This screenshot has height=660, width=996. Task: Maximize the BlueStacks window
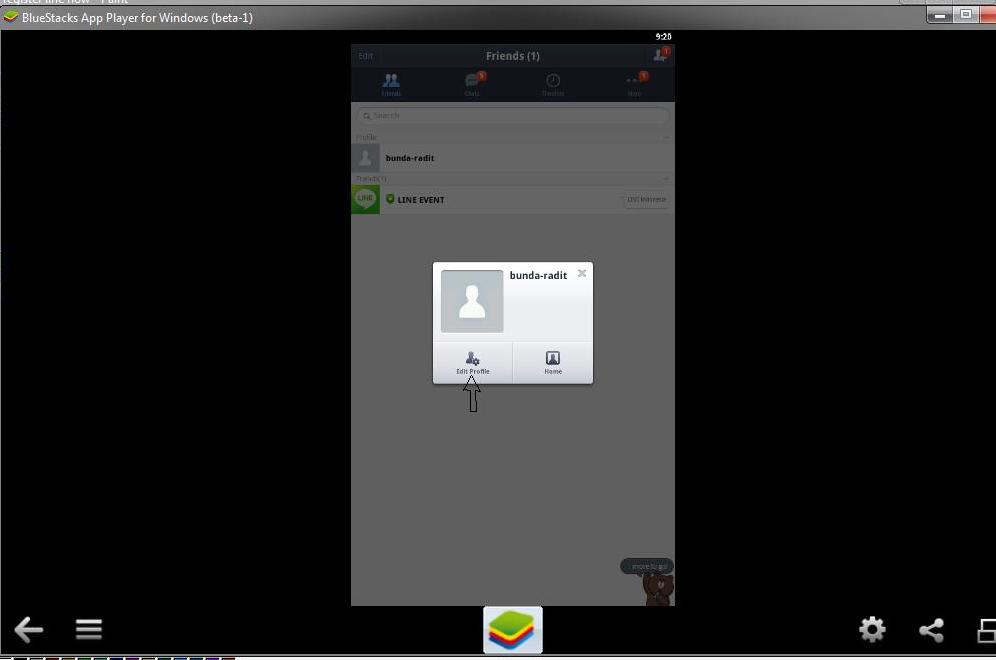pos(966,15)
